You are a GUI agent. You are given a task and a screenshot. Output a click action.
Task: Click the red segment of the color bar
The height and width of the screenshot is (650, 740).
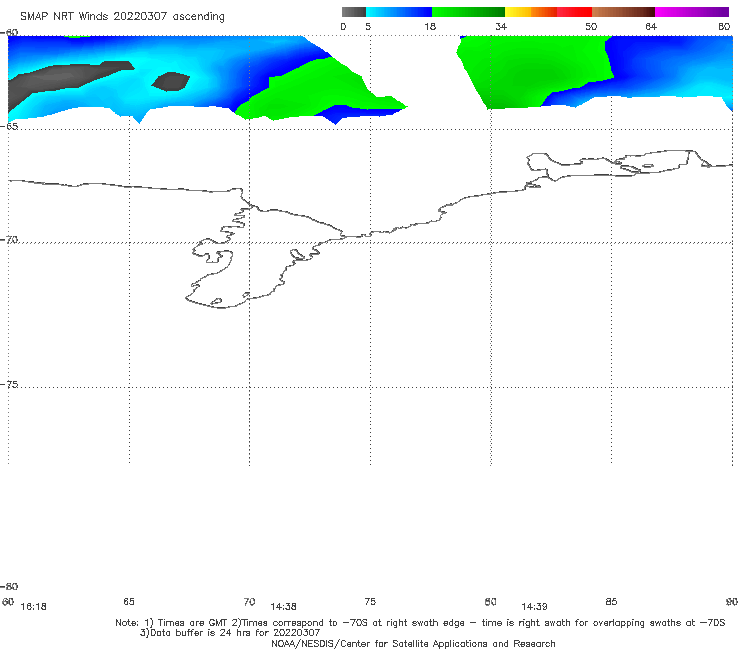coord(574,12)
